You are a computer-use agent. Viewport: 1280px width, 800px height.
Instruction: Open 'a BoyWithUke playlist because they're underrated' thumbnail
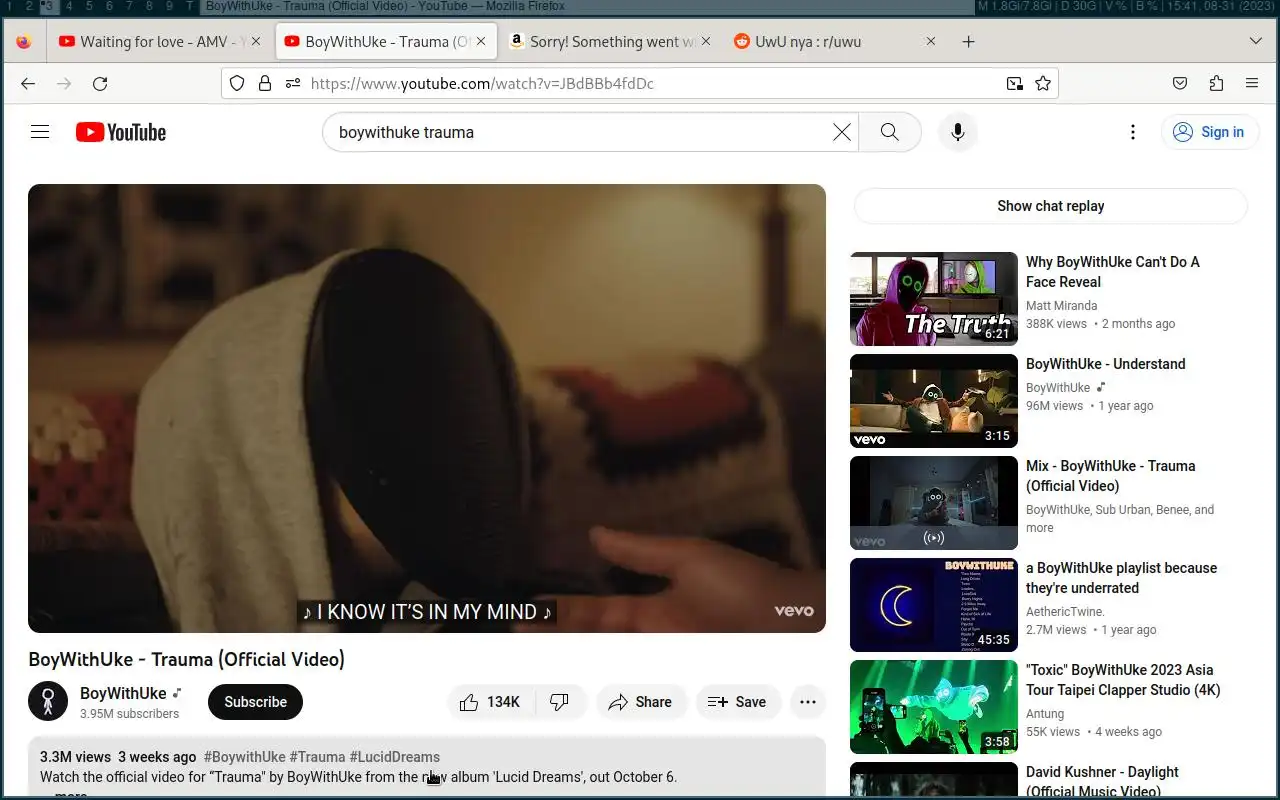pyautogui.click(x=934, y=605)
